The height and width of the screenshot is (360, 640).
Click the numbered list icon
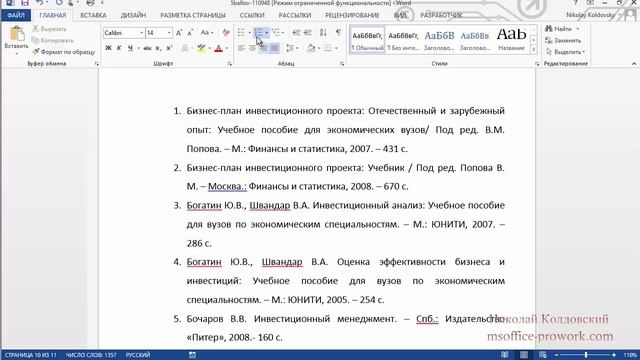tap(258, 33)
